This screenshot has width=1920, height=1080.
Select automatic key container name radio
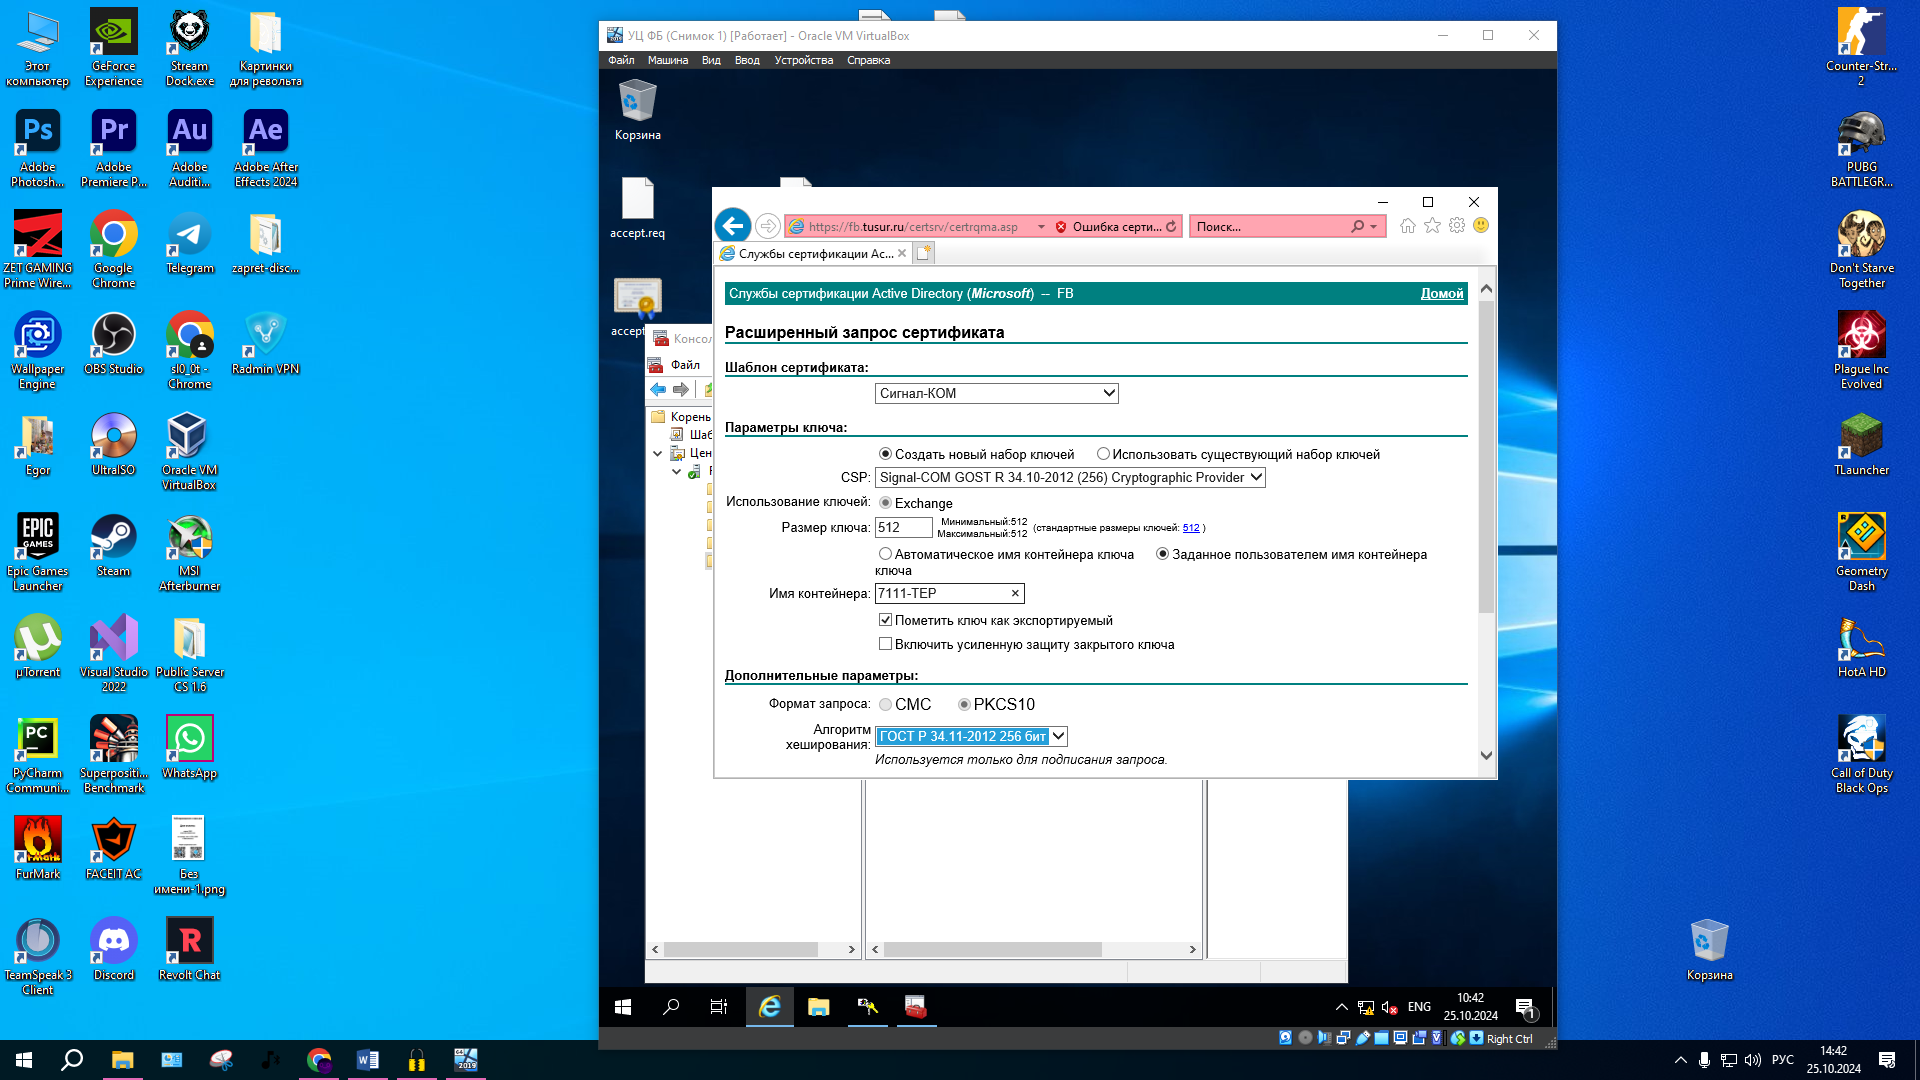[885, 554]
